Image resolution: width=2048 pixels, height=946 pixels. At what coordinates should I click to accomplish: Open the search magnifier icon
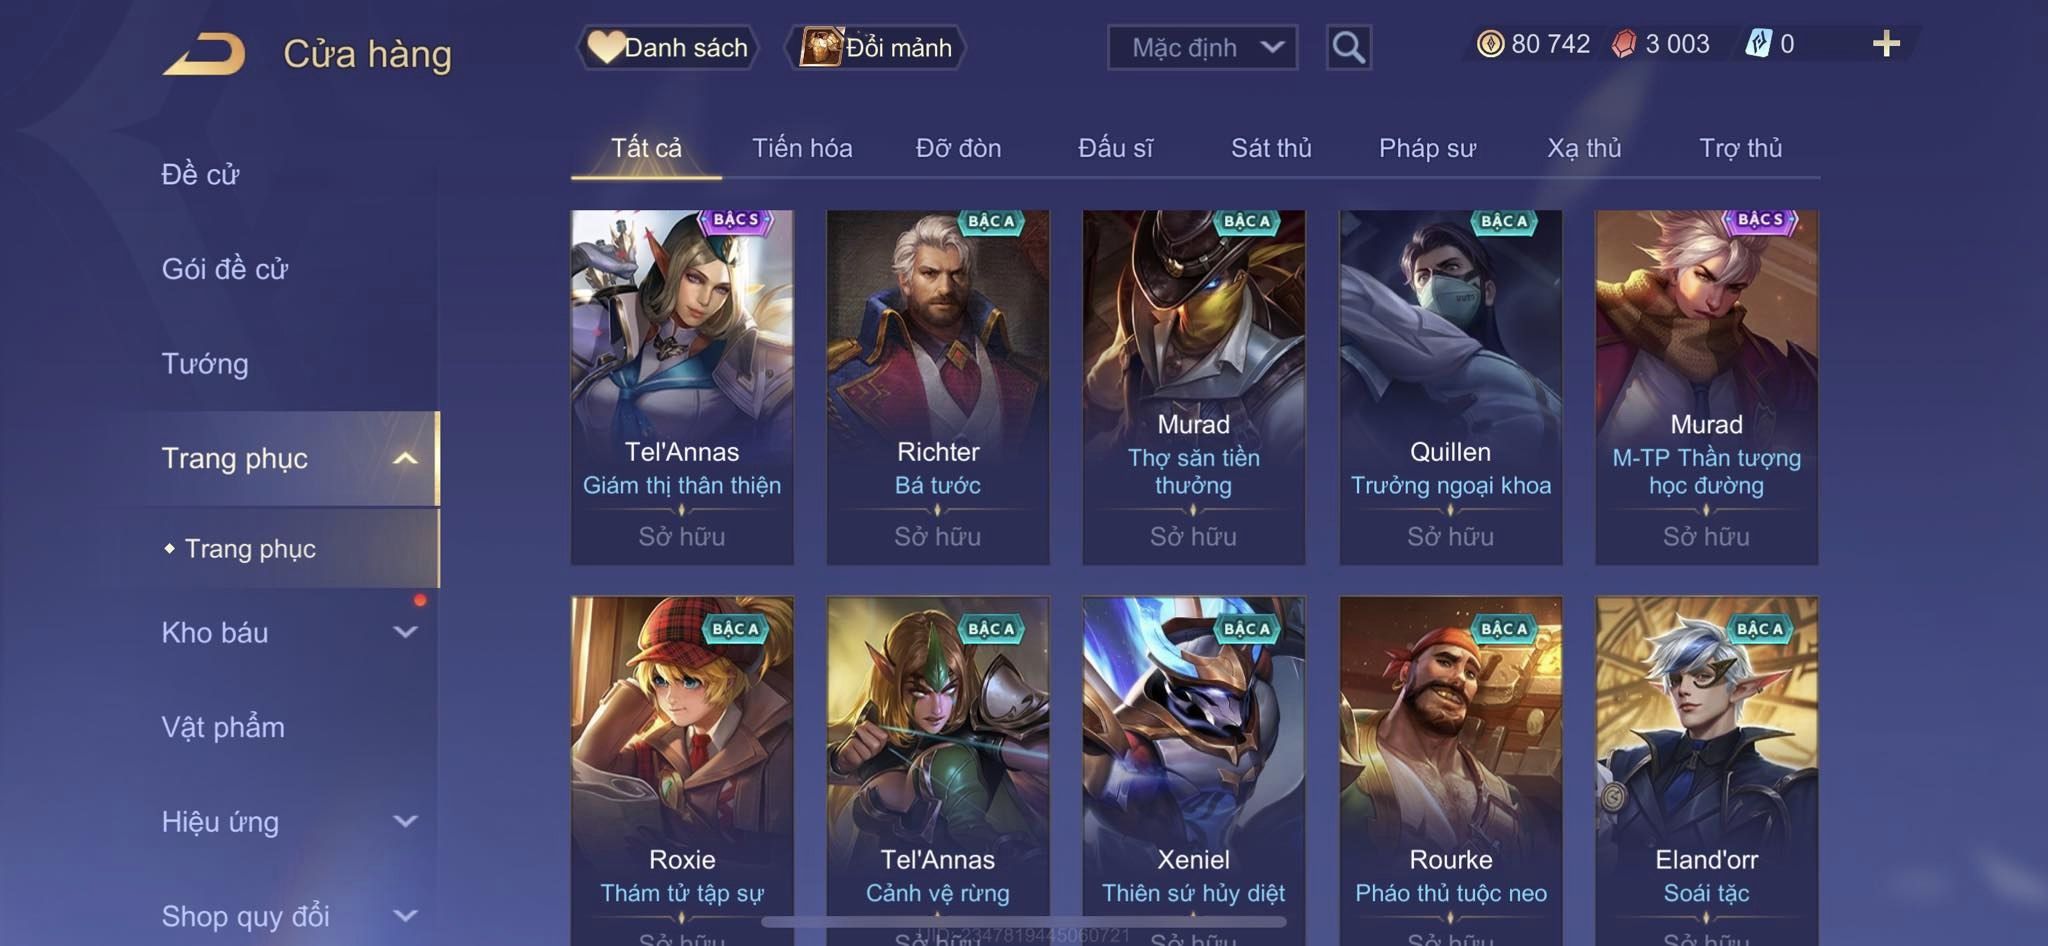pos(1348,47)
